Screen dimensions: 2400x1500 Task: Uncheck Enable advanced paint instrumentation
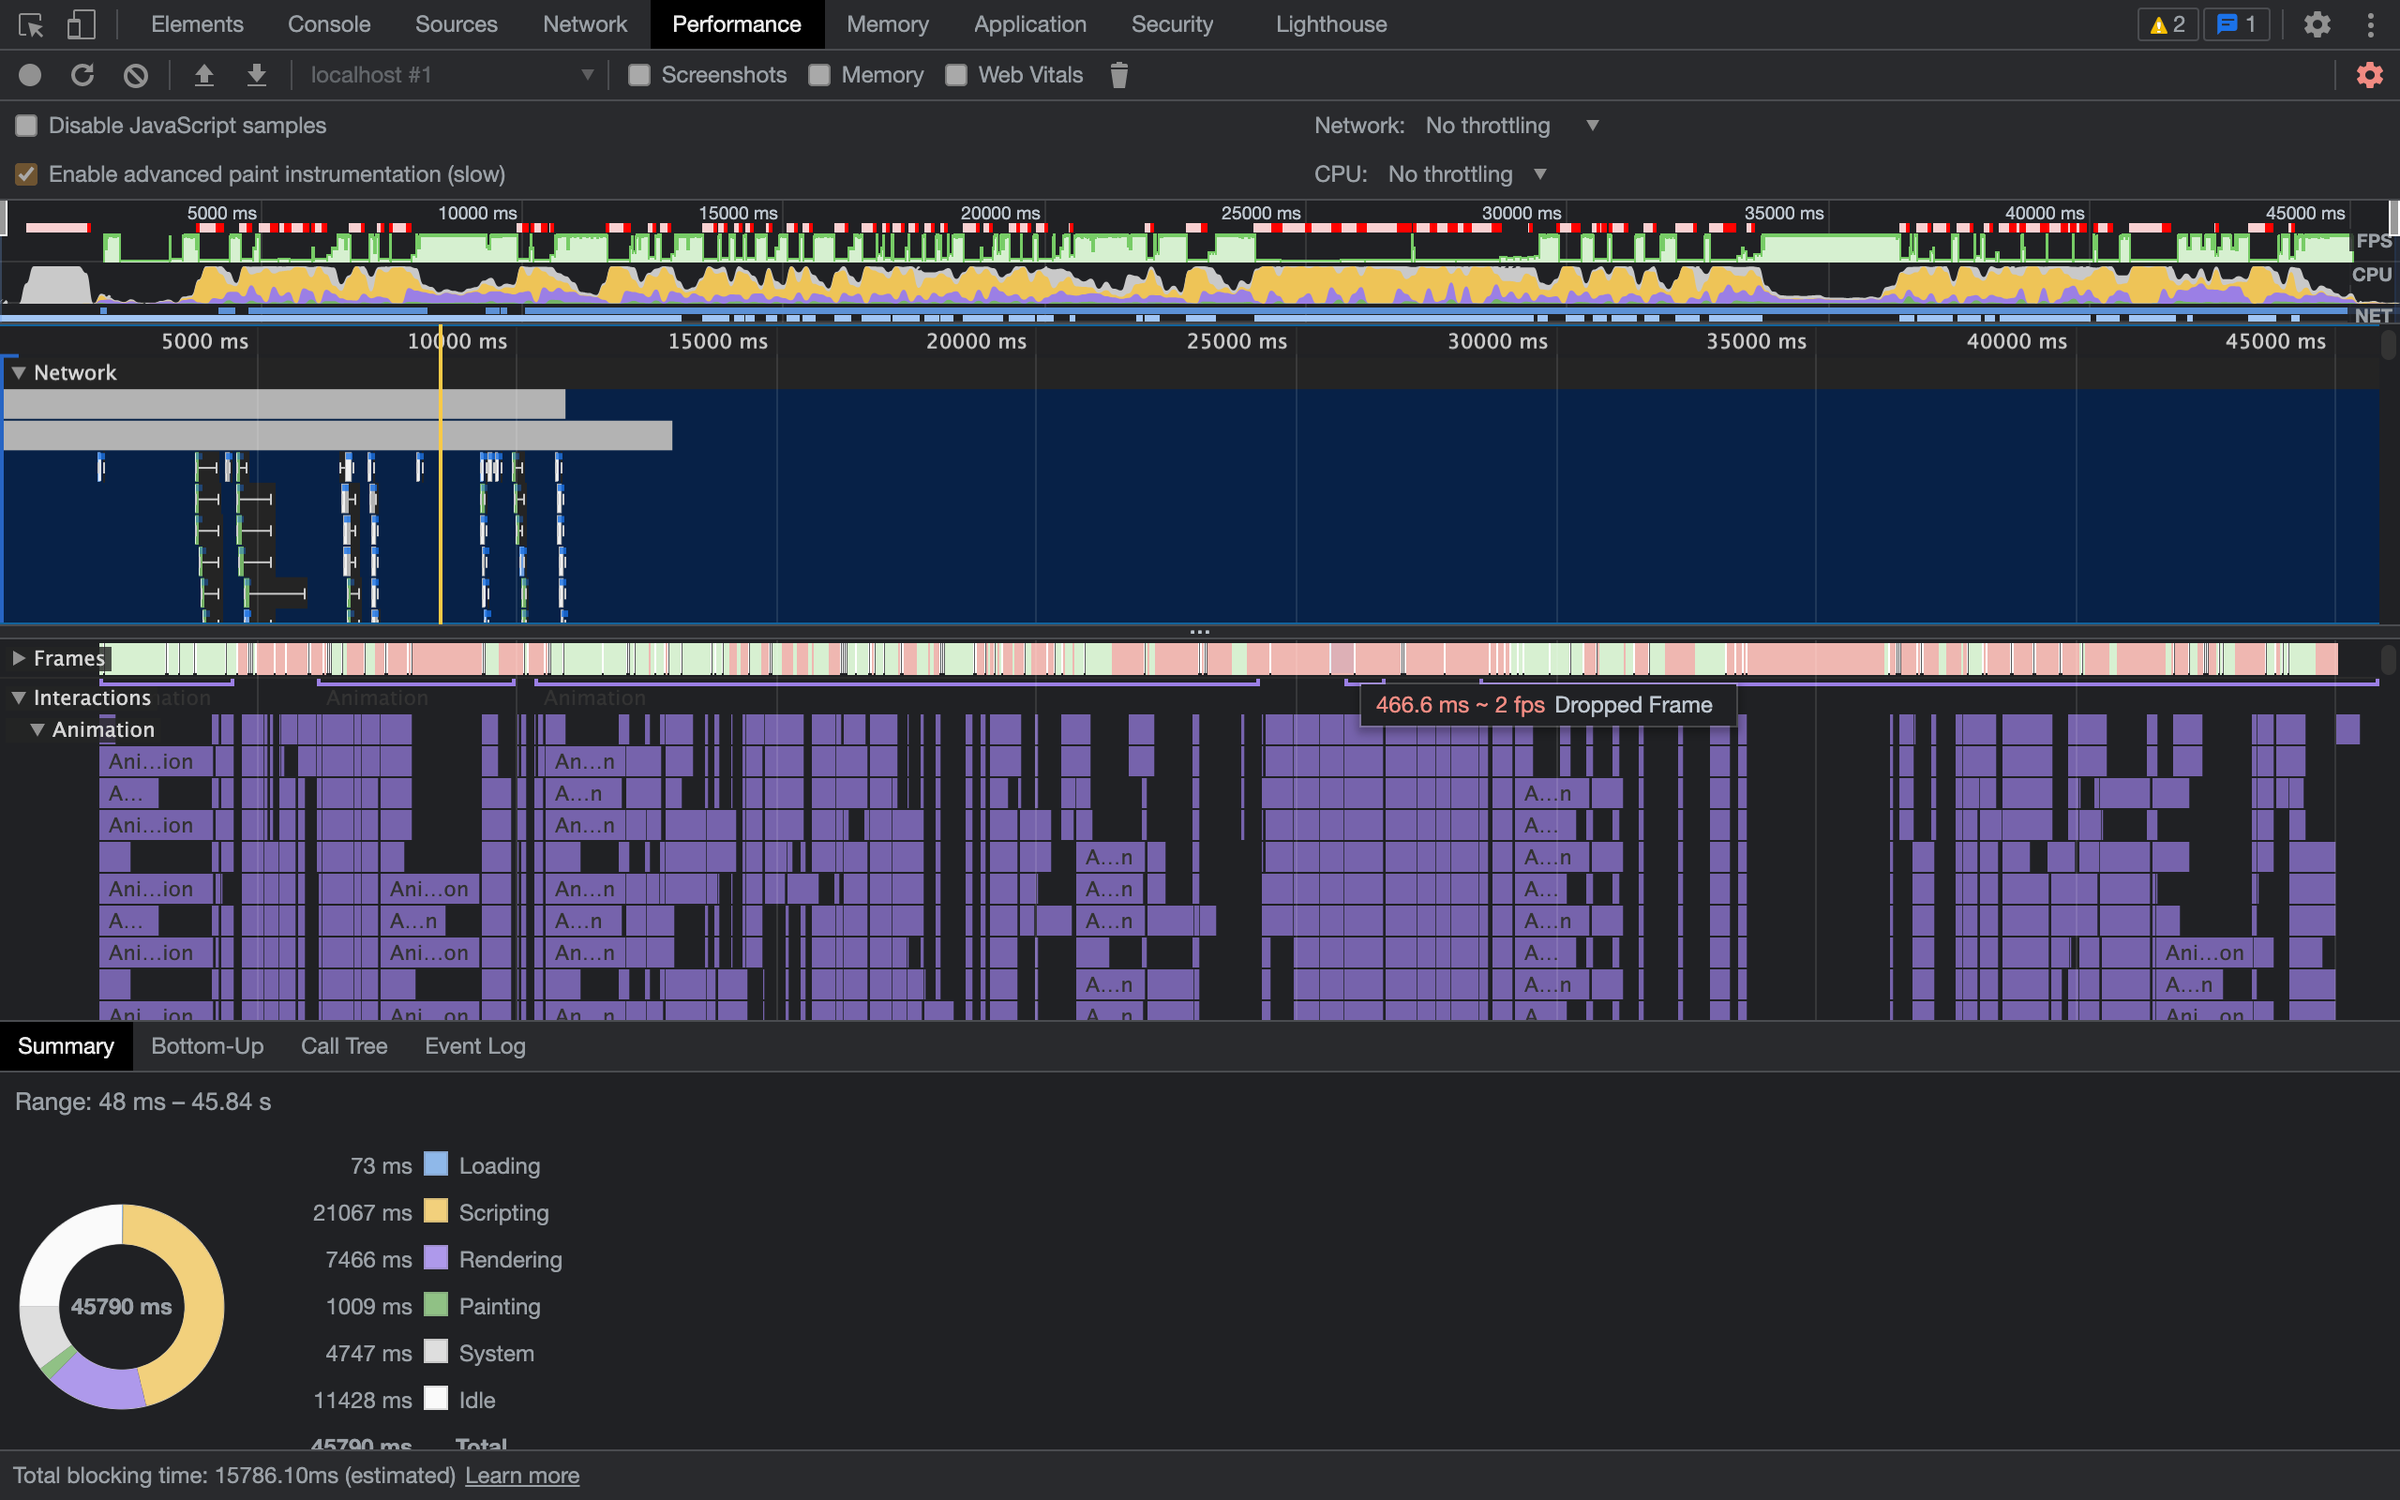click(27, 174)
